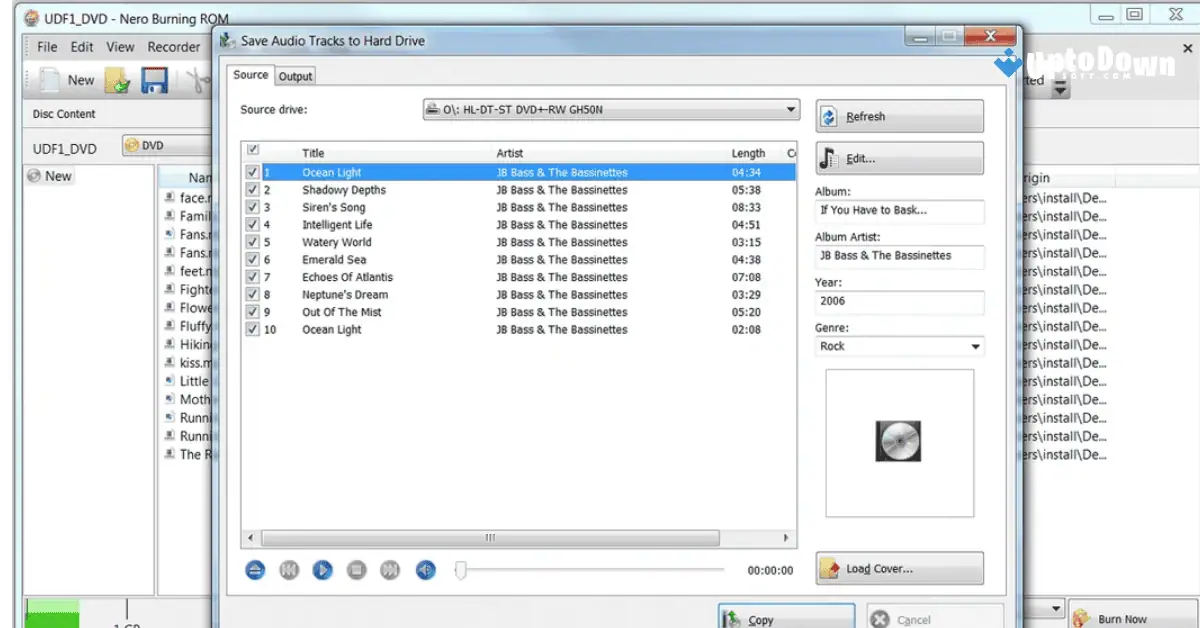Select the Play icon in playback controls
The width and height of the screenshot is (1200, 628).
pos(321,570)
